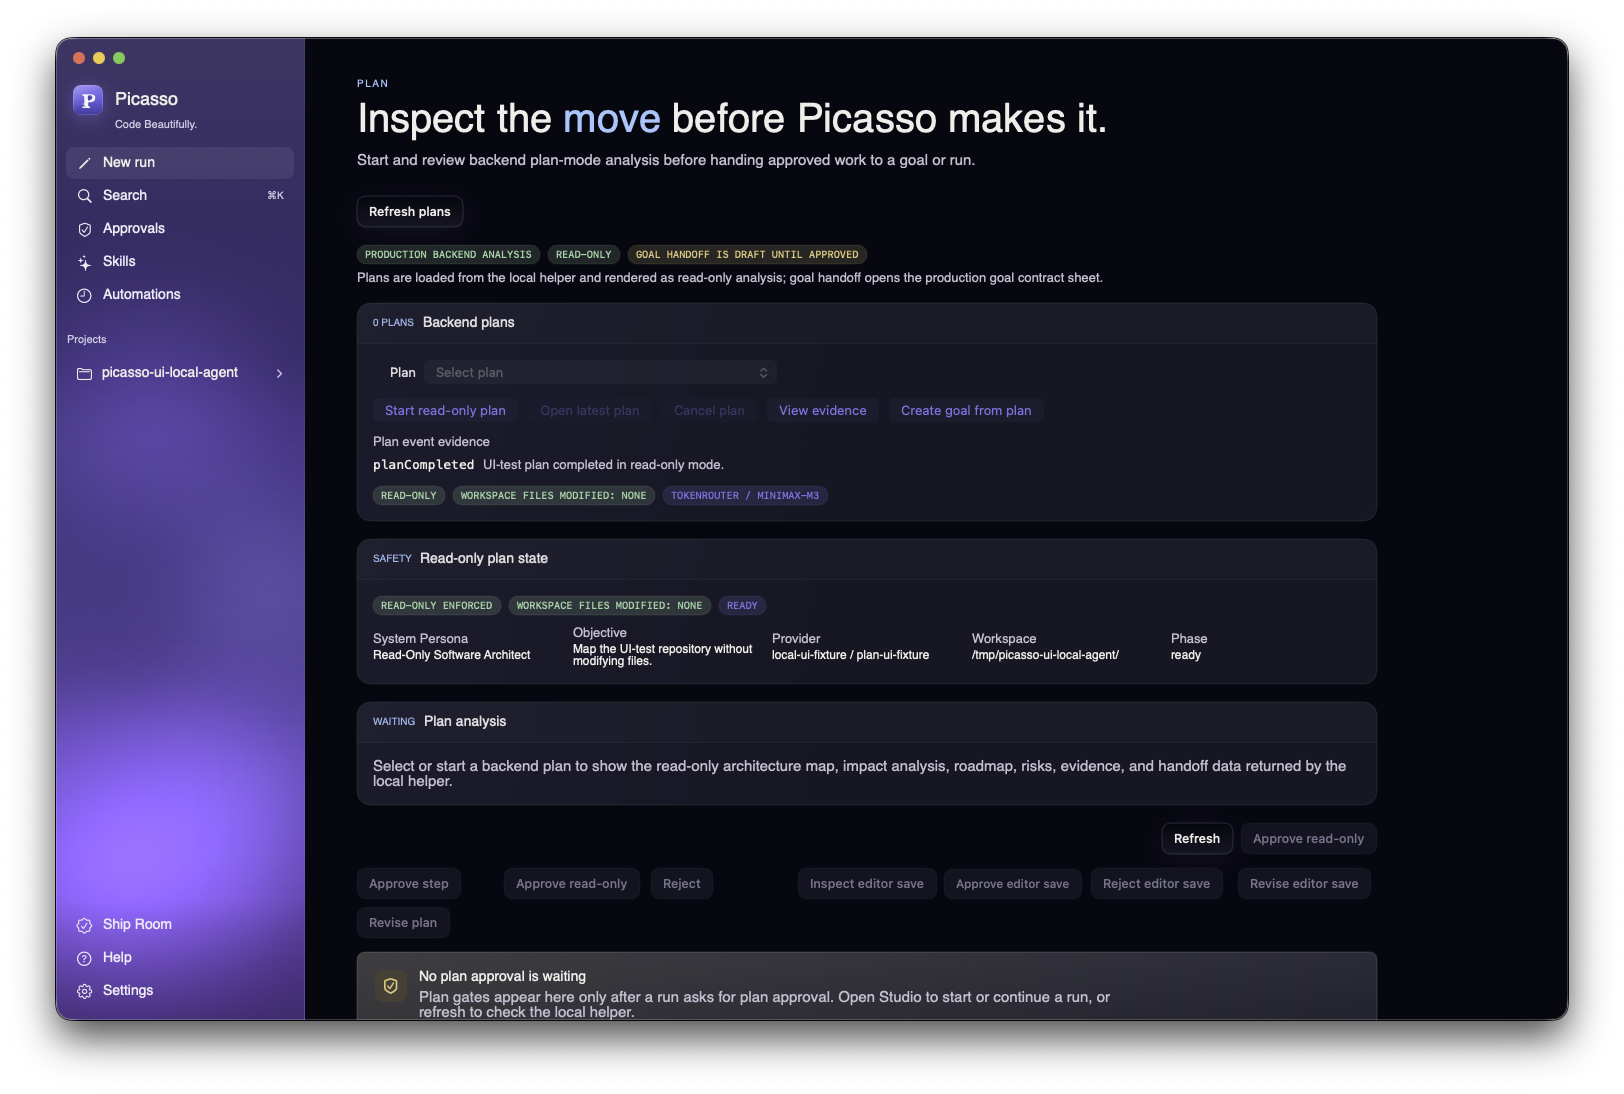The width and height of the screenshot is (1624, 1094).
Task: Click the Picasso P logo icon
Action: point(88,100)
